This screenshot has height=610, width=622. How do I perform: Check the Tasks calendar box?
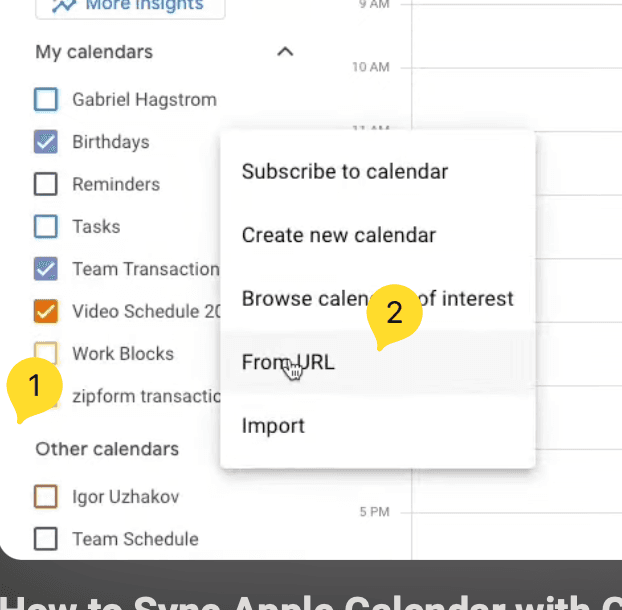46,226
